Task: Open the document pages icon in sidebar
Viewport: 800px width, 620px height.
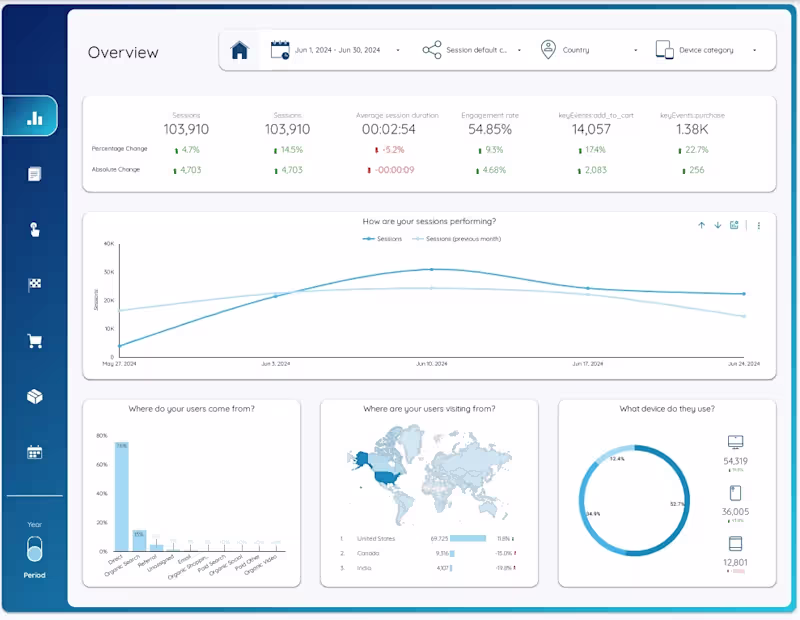Action: coord(34,174)
